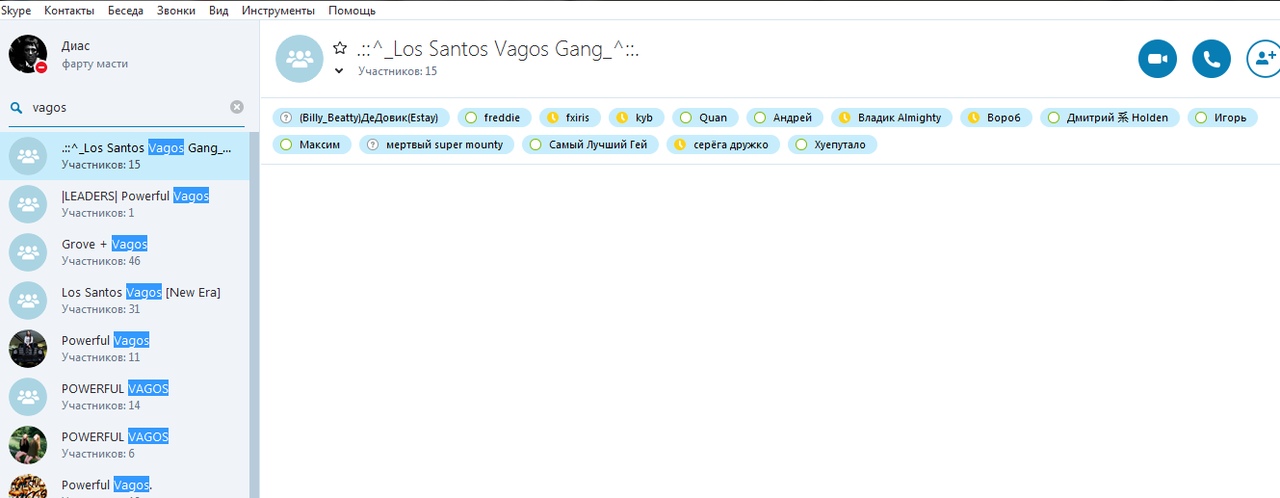Click the search magnifier icon
This screenshot has height=498, width=1280.
pos(16,107)
